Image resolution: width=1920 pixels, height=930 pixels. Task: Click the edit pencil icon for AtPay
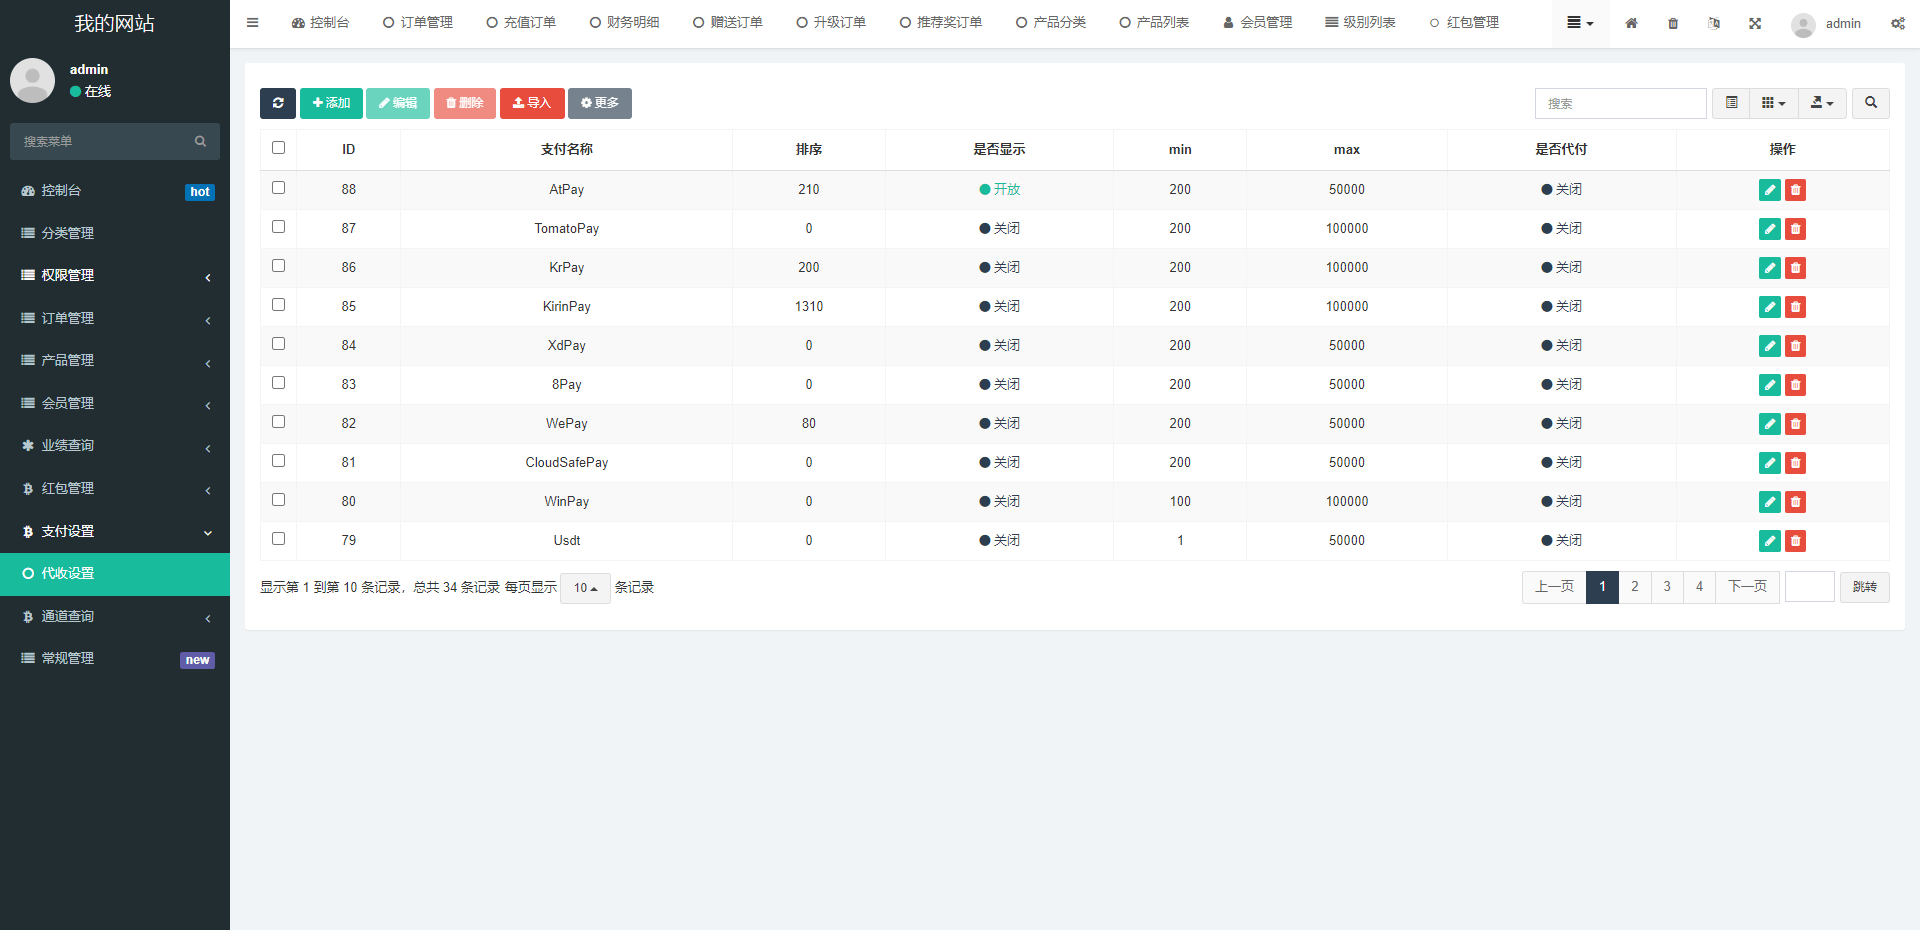pyautogui.click(x=1769, y=190)
